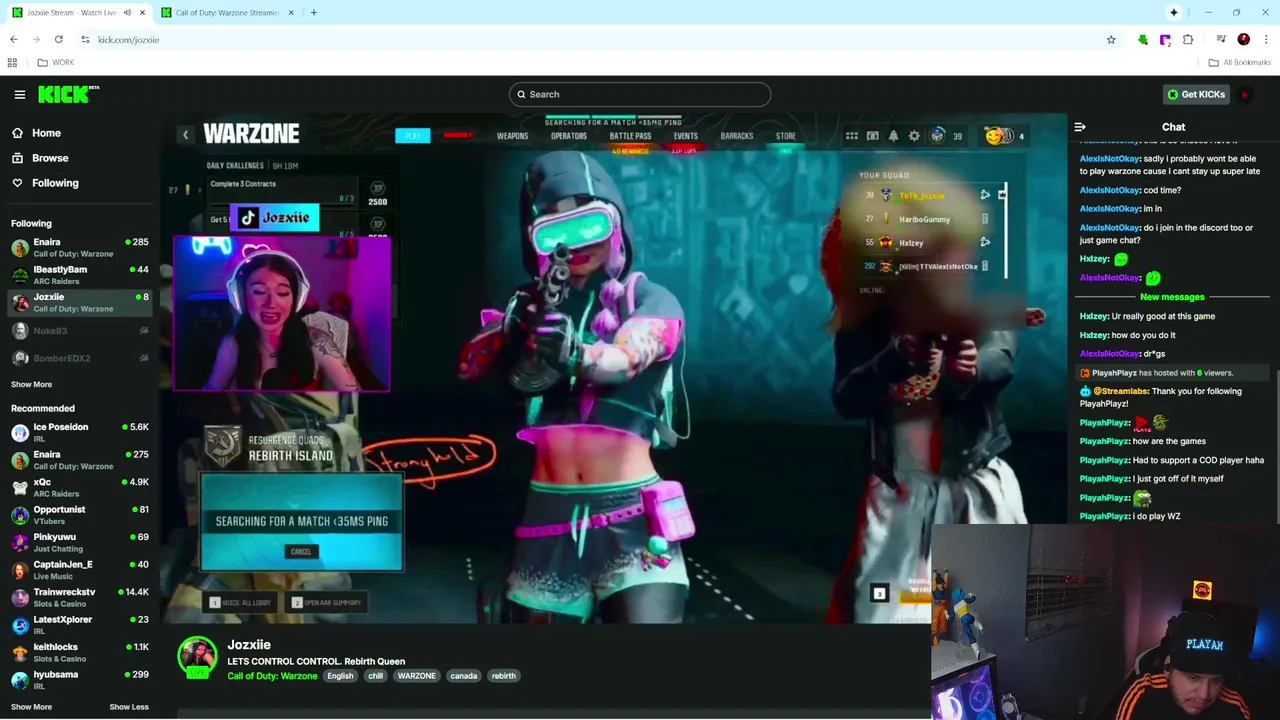The width and height of the screenshot is (1280, 720).
Task: Open xQc's ARC Raiders channel
Action: pyautogui.click(x=80, y=487)
